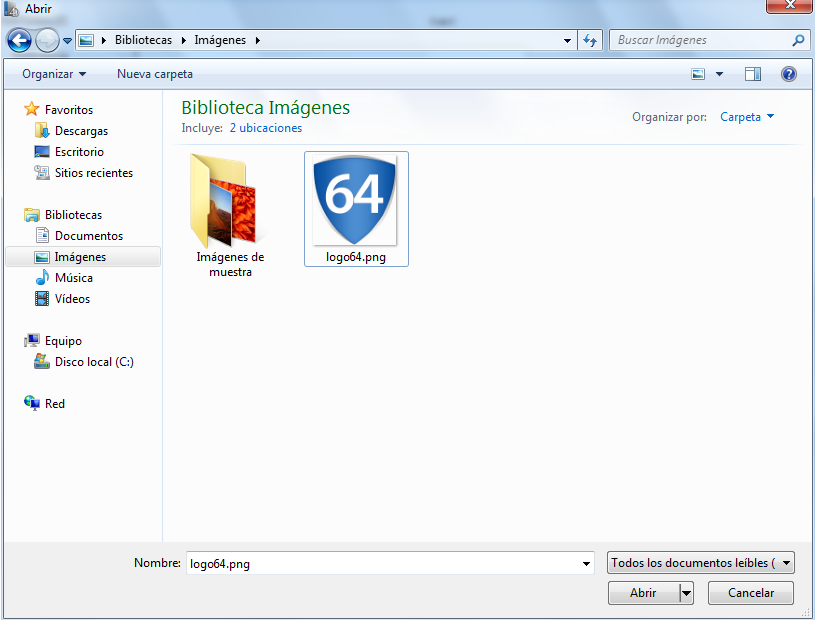Screen dimensions: 815x620
Task: Open file type filter dropdown
Action: (x=700, y=563)
